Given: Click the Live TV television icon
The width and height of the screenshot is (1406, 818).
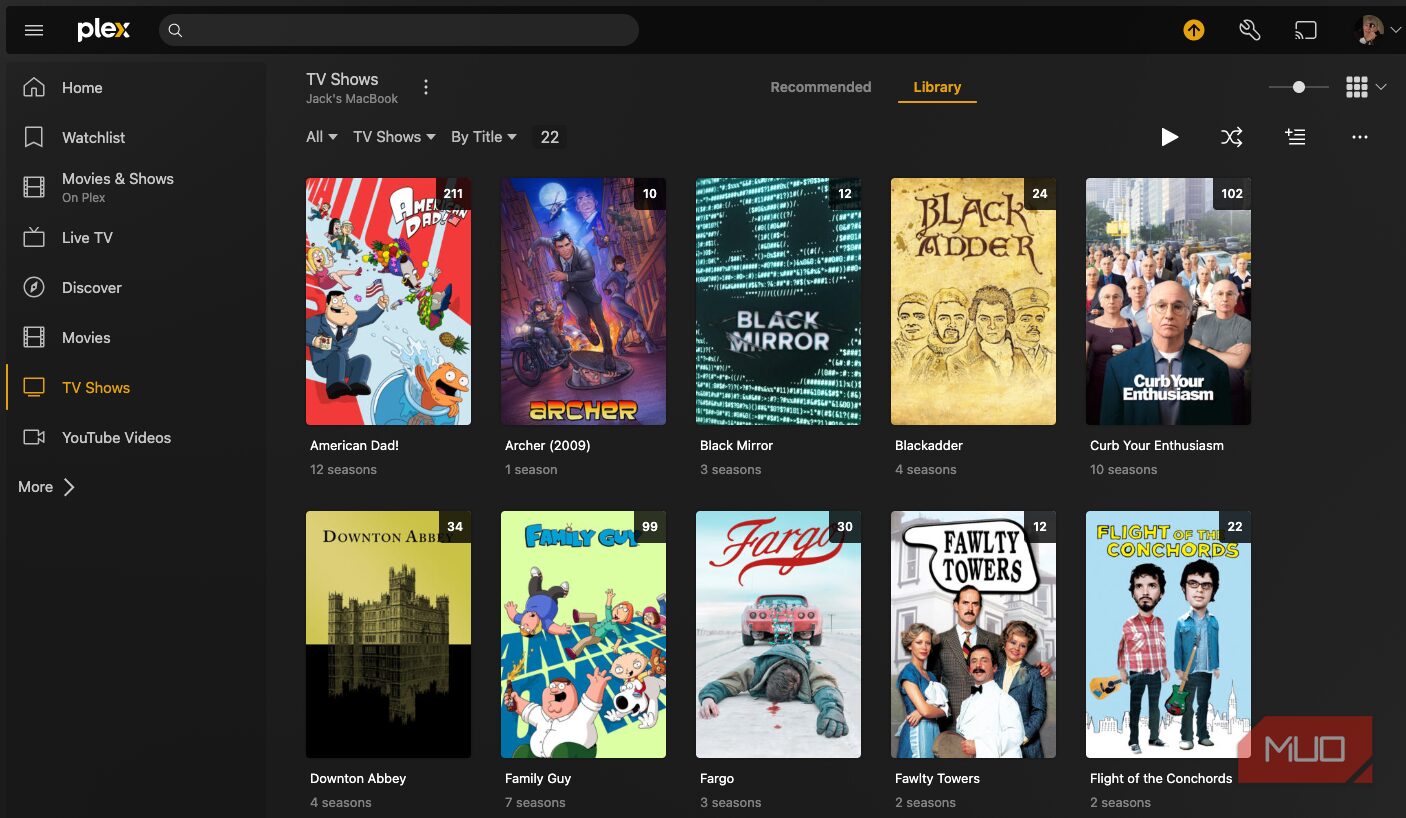Looking at the screenshot, I should 34,237.
